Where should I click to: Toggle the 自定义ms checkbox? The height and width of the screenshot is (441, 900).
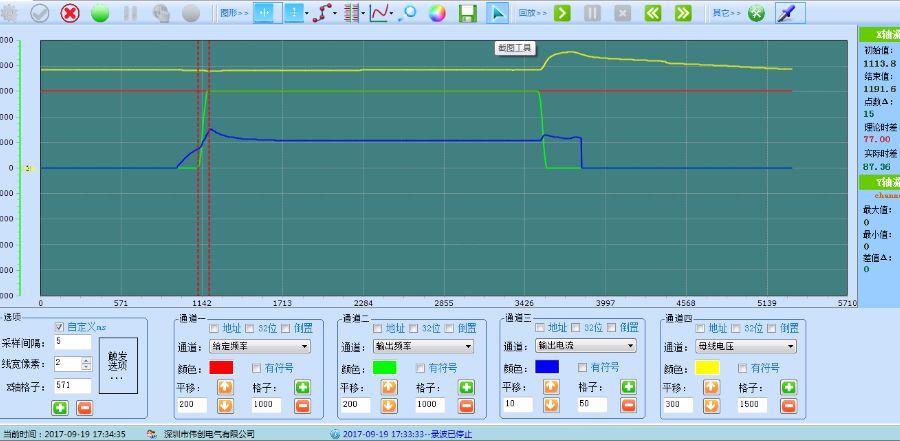click(x=59, y=327)
